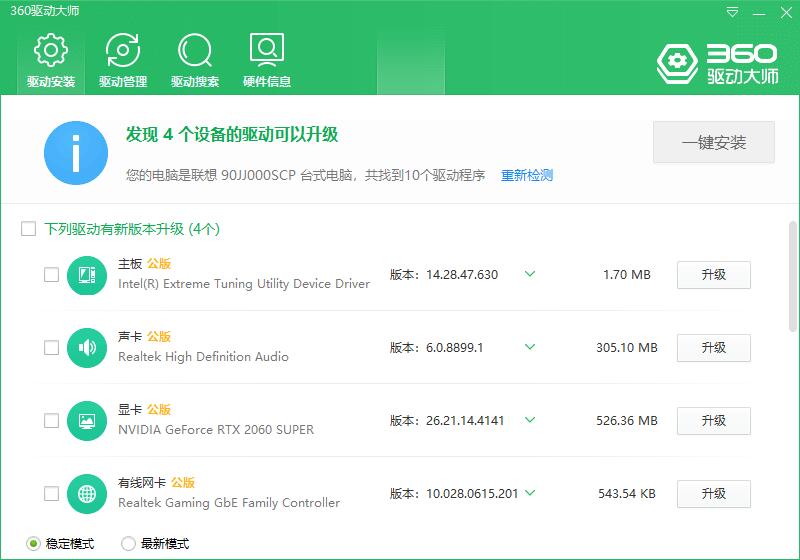Open the title bar dropdown menu arrow
The image size is (800, 560).
tap(733, 12)
